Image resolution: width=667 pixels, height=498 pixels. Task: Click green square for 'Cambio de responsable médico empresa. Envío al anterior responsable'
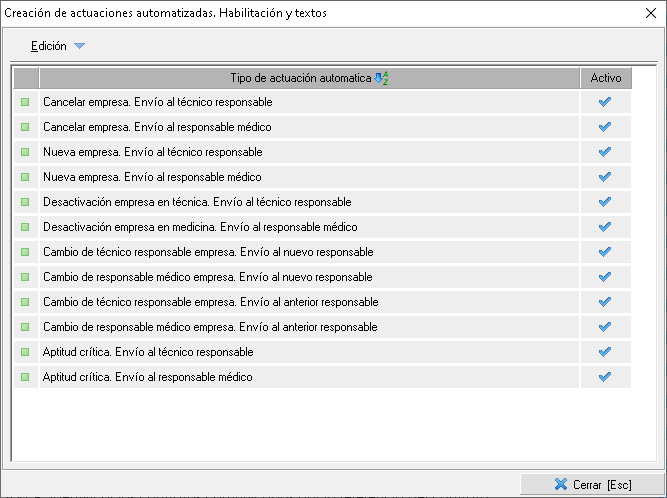point(25,327)
